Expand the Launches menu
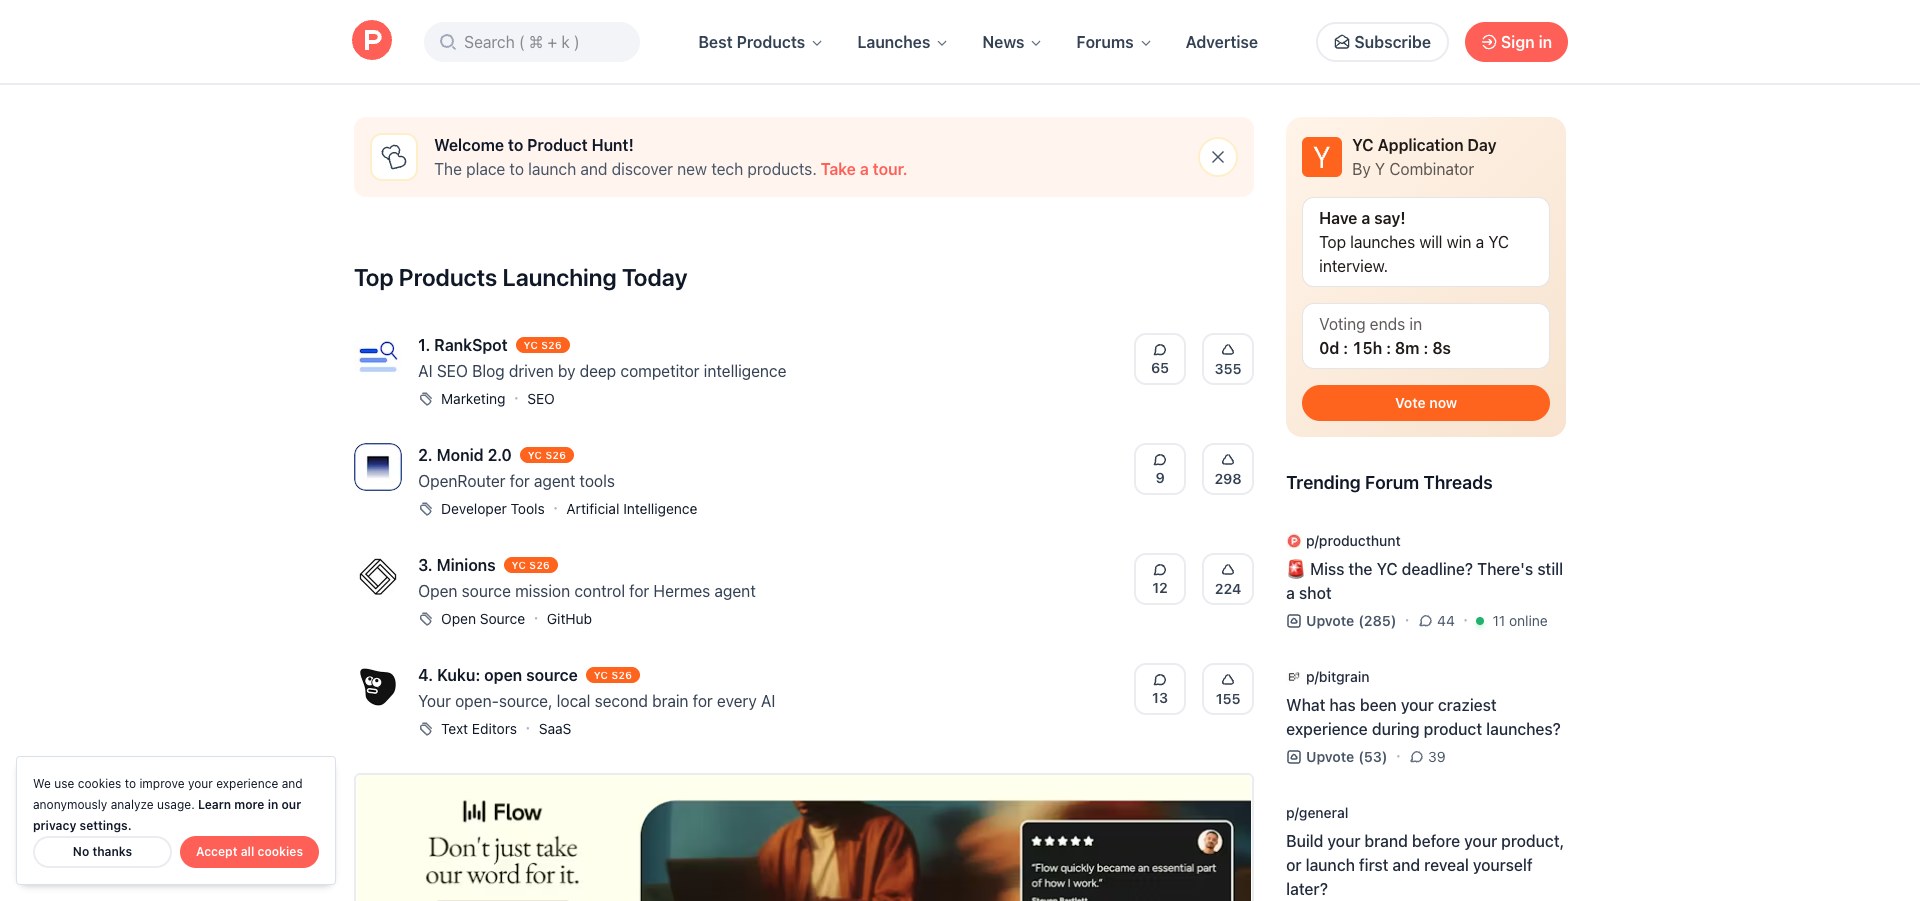This screenshot has height=901, width=1920. click(x=902, y=42)
